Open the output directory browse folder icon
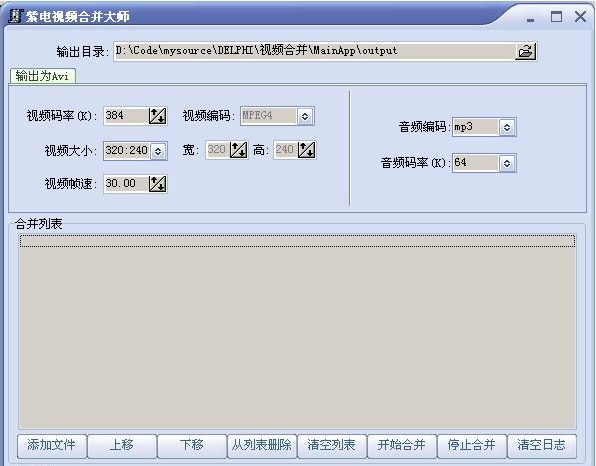This screenshot has width=596, height=466. point(526,51)
